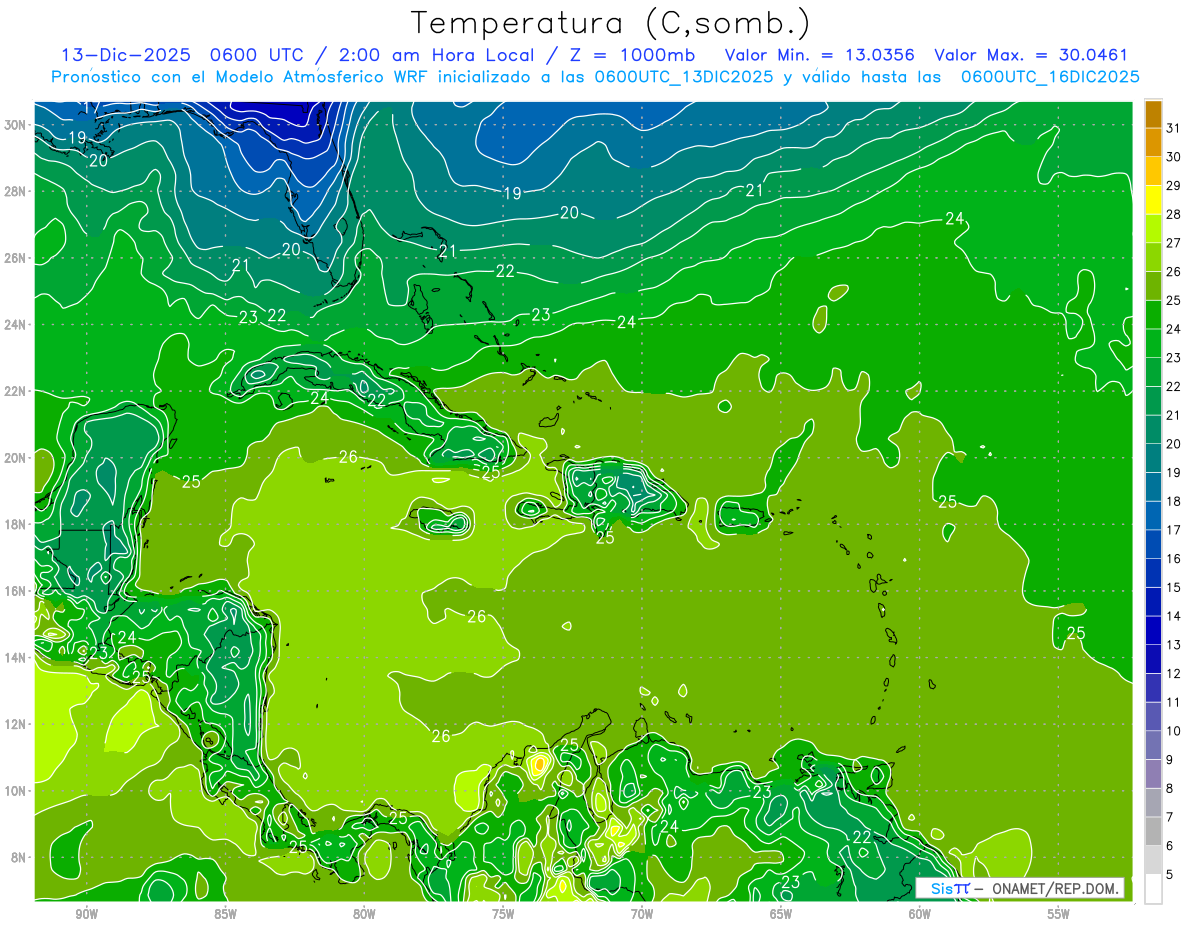Click the legend scale value 27
This screenshot has width=1200, height=927.
(x=1173, y=243)
